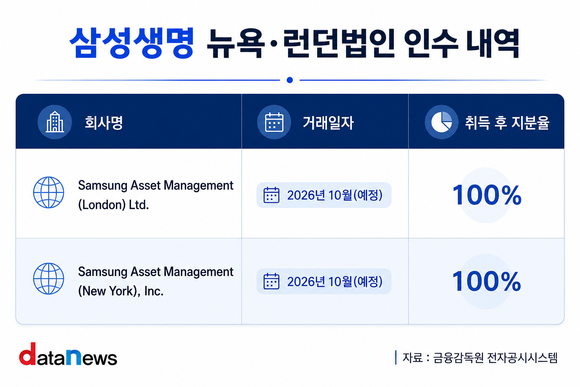
Task: Click the building icon beside 회사명
Action: pos(55,122)
